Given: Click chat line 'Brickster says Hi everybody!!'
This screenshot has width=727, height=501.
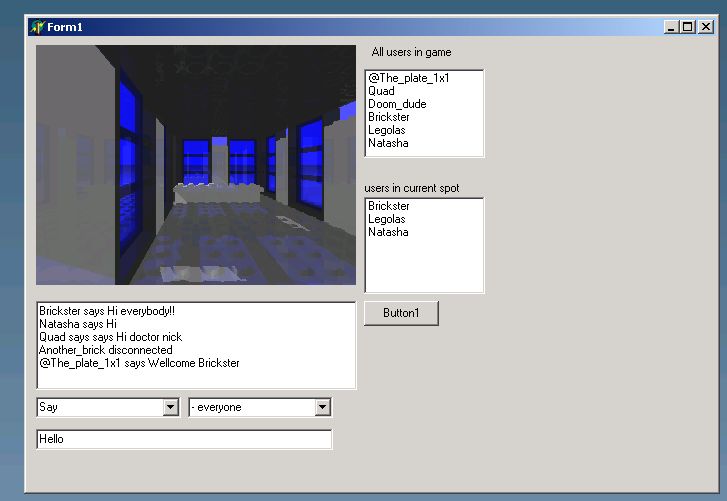Looking at the screenshot, I should tap(107, 311).
